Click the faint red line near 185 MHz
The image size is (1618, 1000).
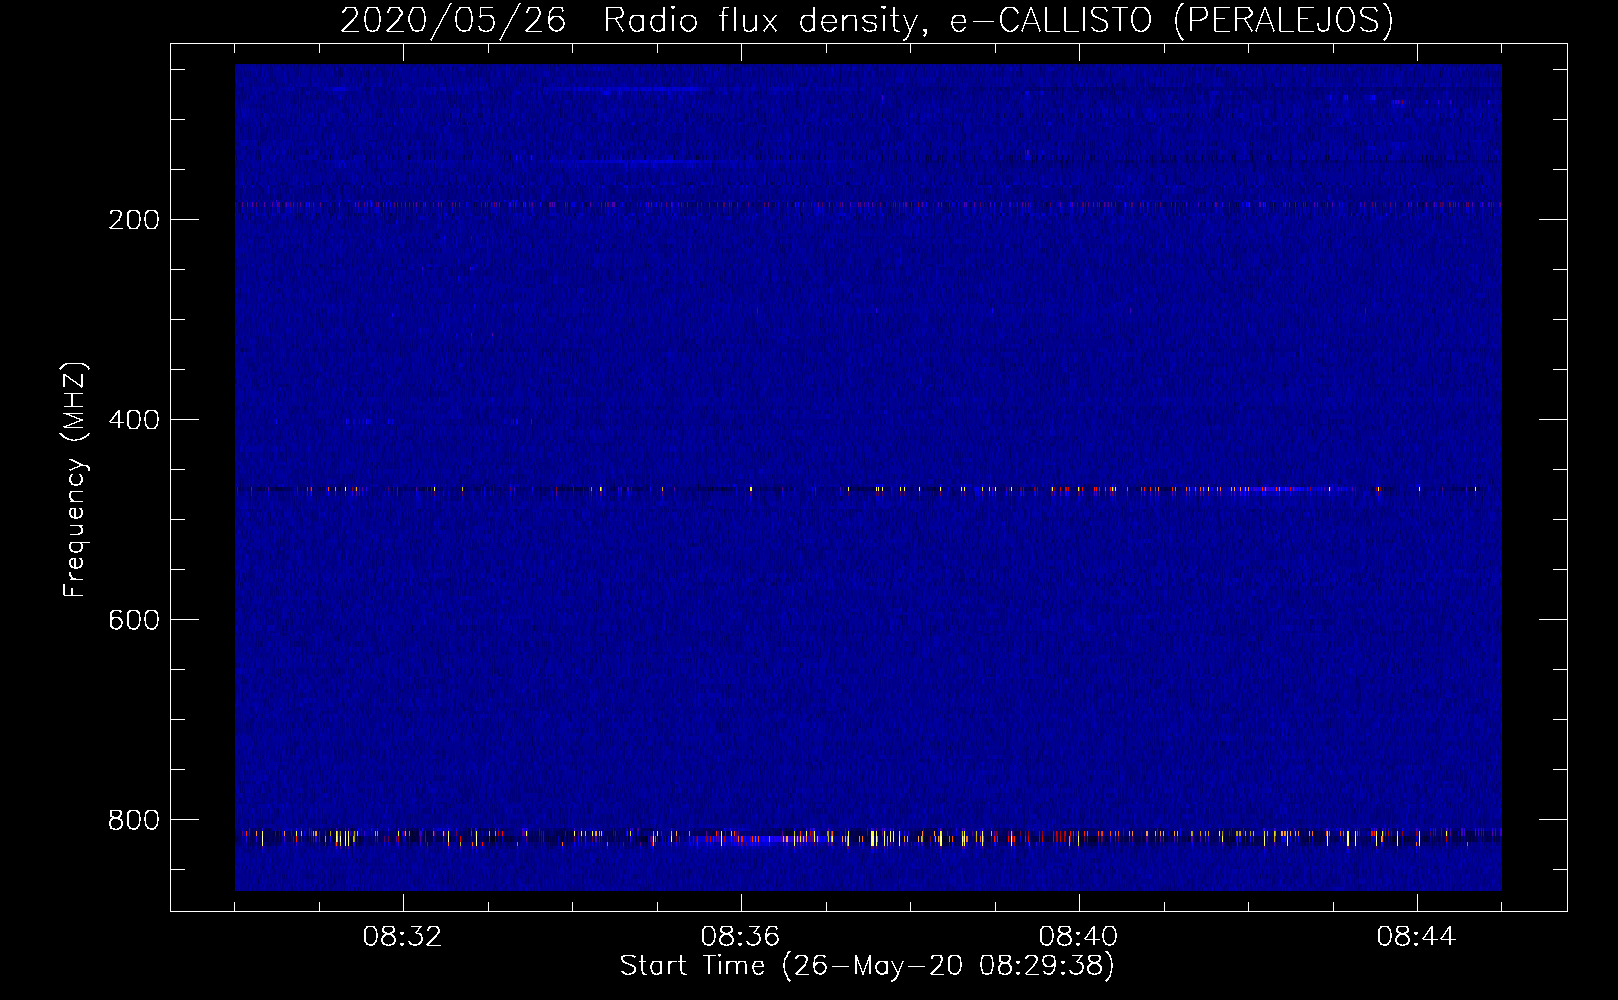click(x=868, y=204)
